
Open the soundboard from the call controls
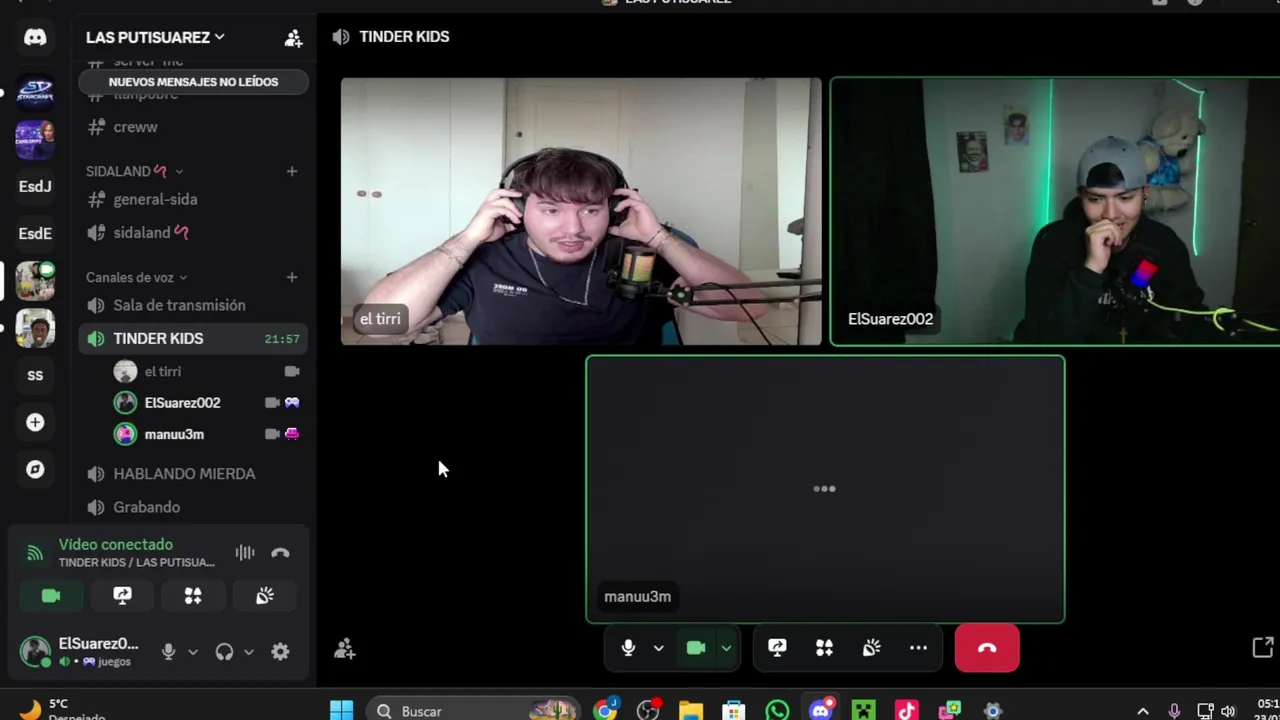(x=871, y=648)
